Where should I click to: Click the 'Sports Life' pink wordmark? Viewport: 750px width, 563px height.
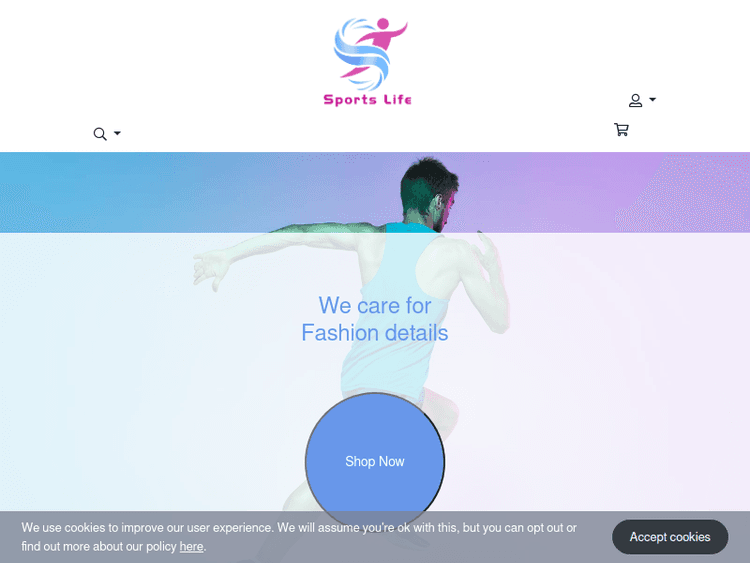[367, 99]
